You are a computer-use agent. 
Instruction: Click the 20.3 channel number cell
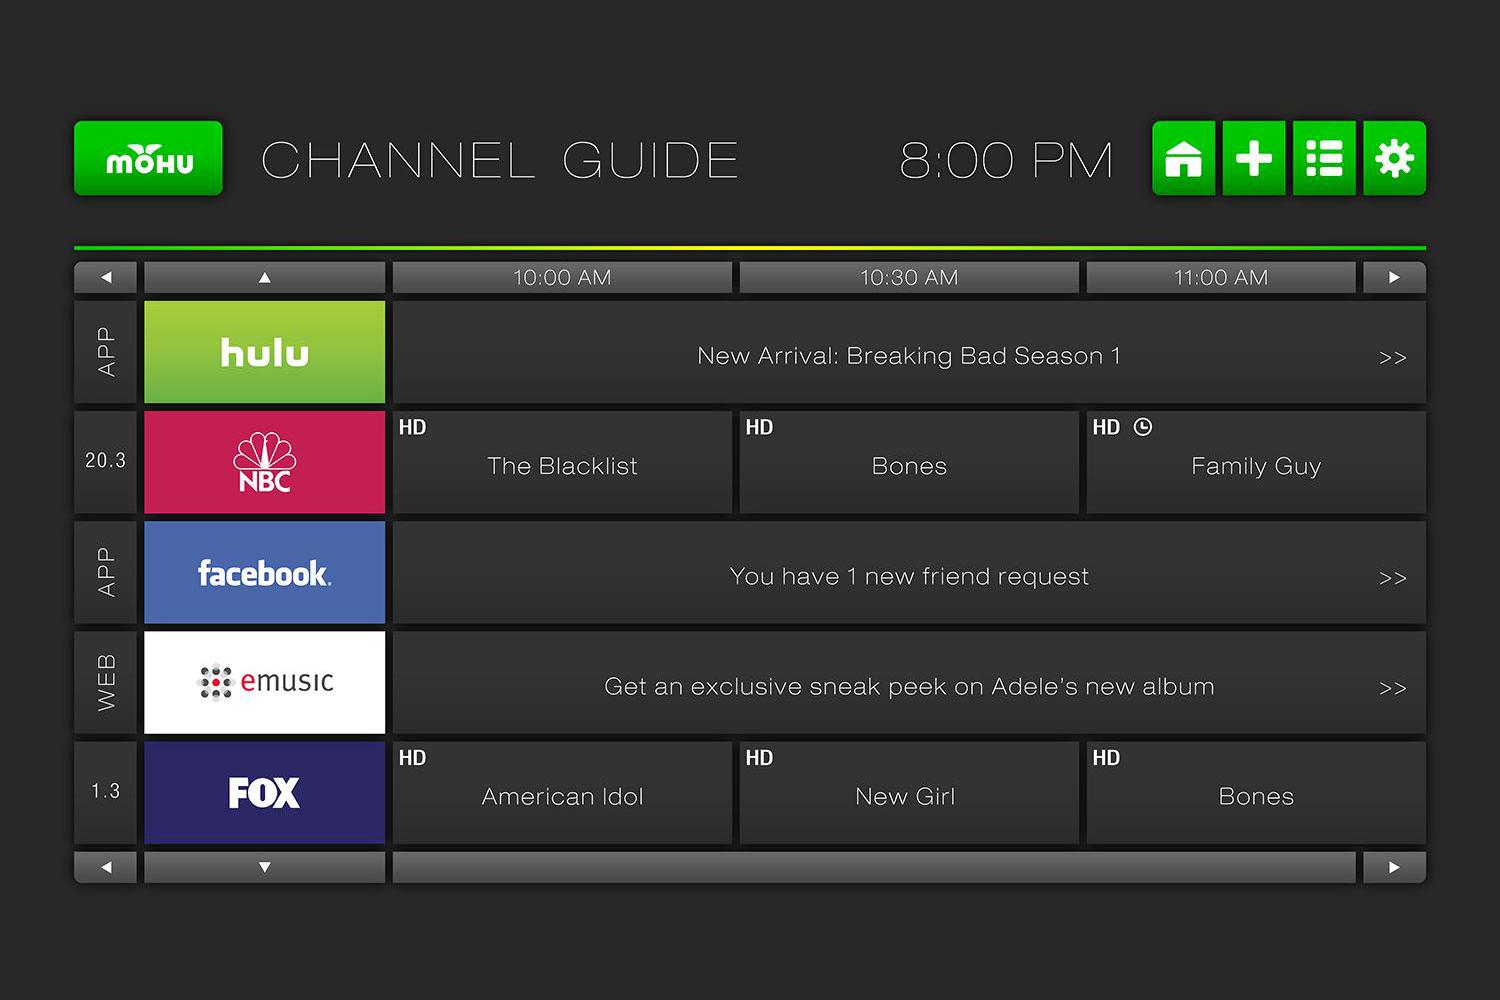click(105, 462)
